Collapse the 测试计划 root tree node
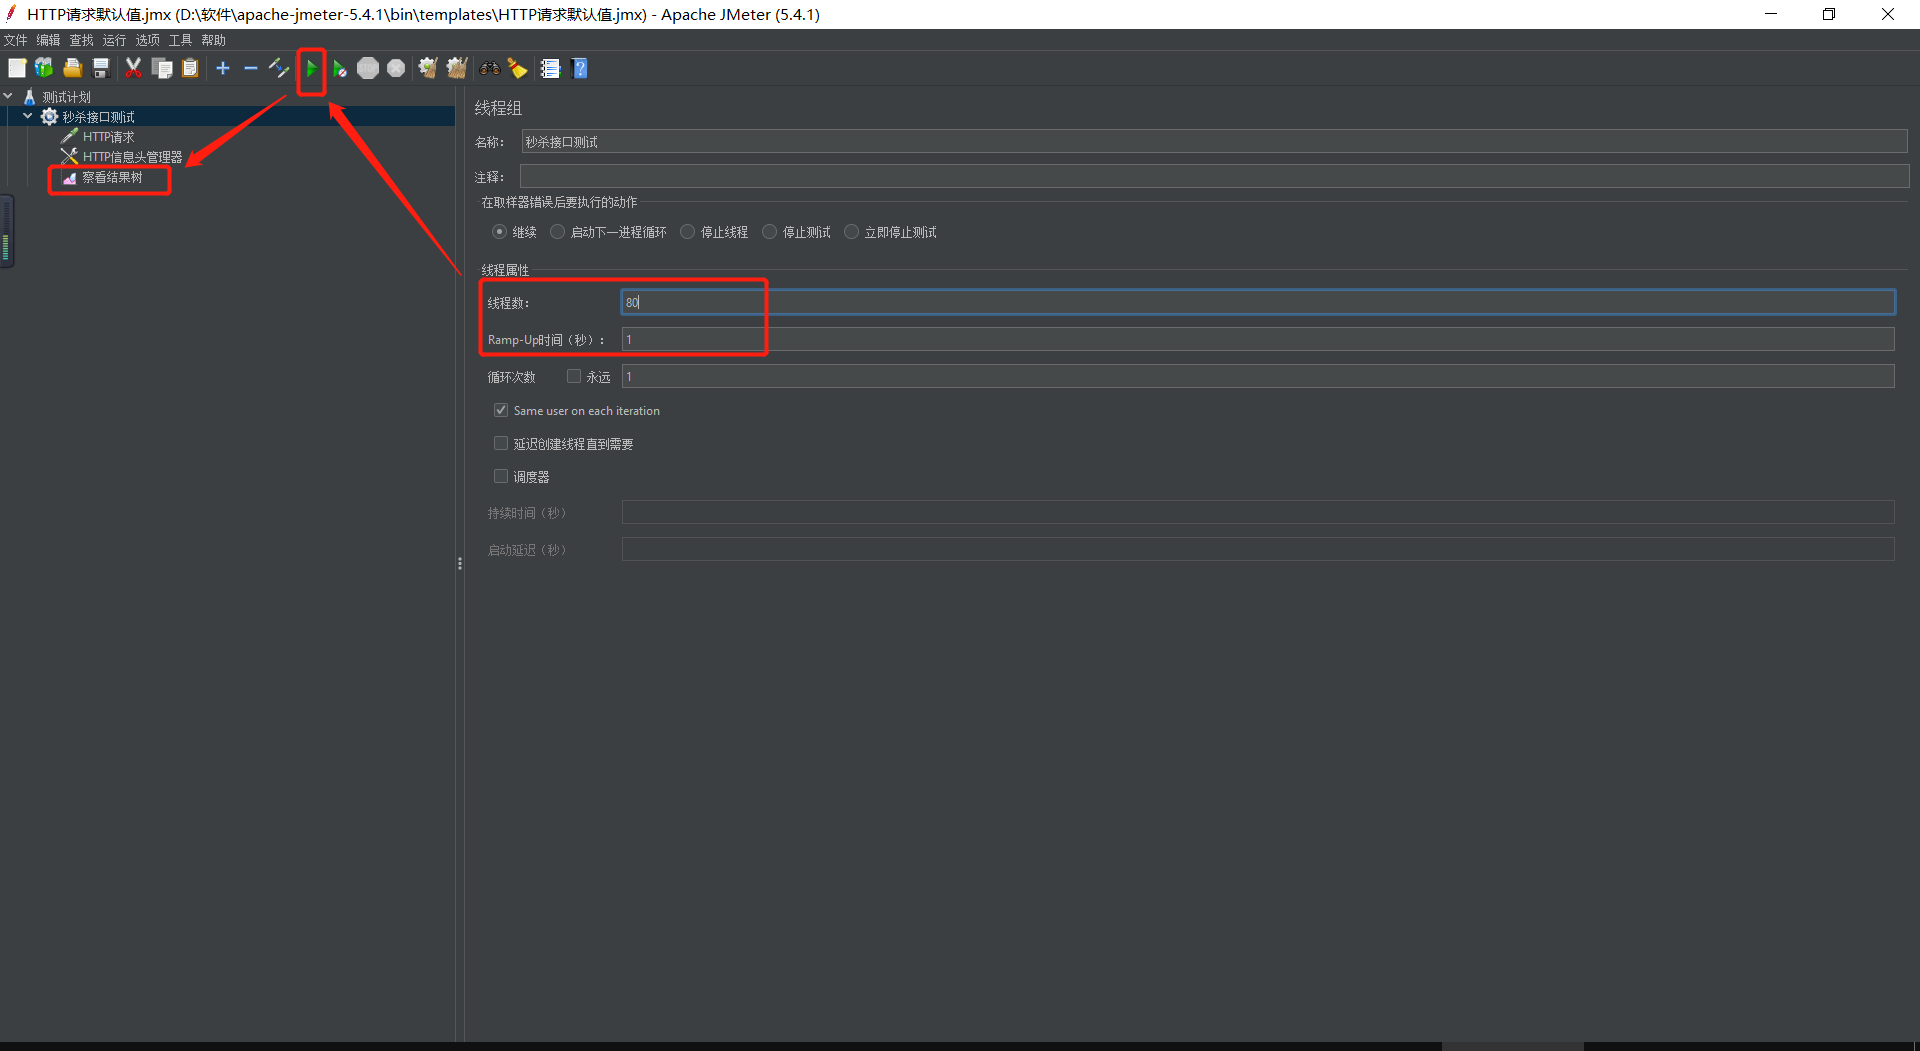 8,95
